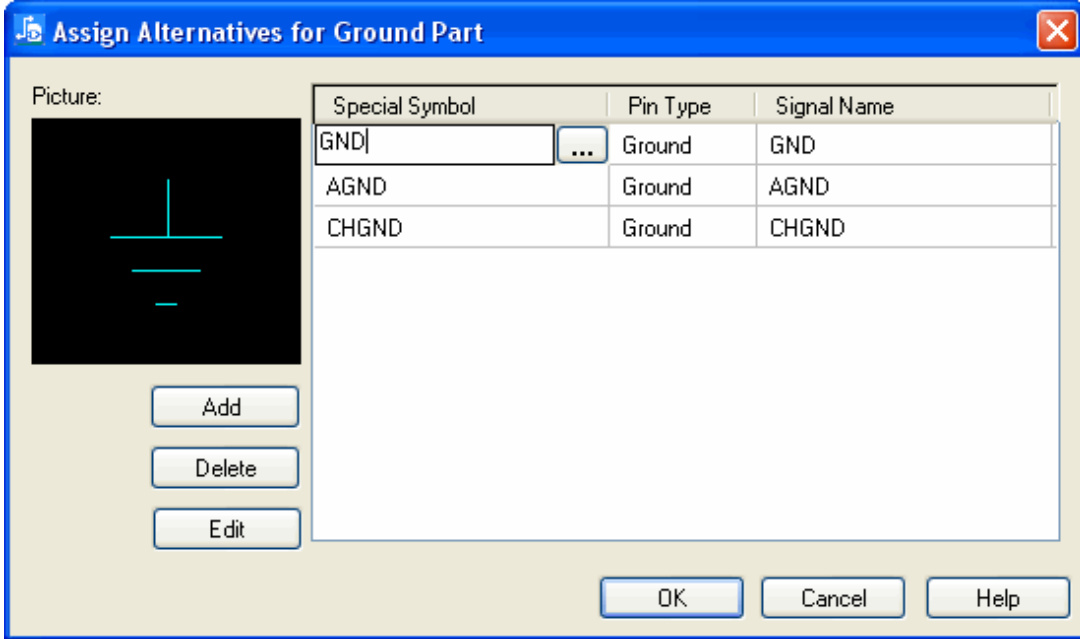
Task: Click the Delete button
Action: (x=225, y=468)
